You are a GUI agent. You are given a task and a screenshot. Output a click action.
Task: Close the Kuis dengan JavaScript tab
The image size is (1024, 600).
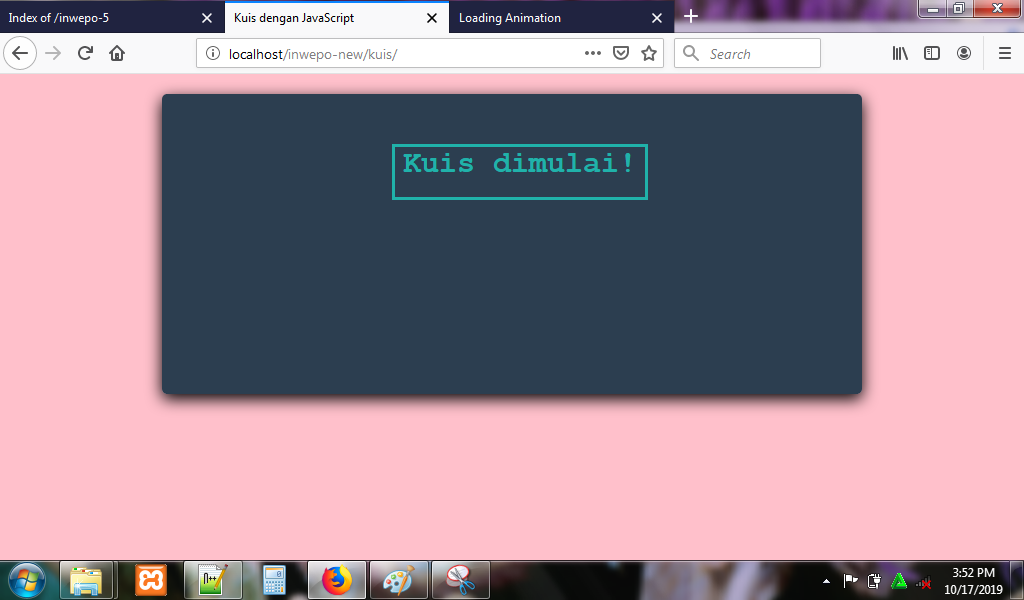click(432, 18)
